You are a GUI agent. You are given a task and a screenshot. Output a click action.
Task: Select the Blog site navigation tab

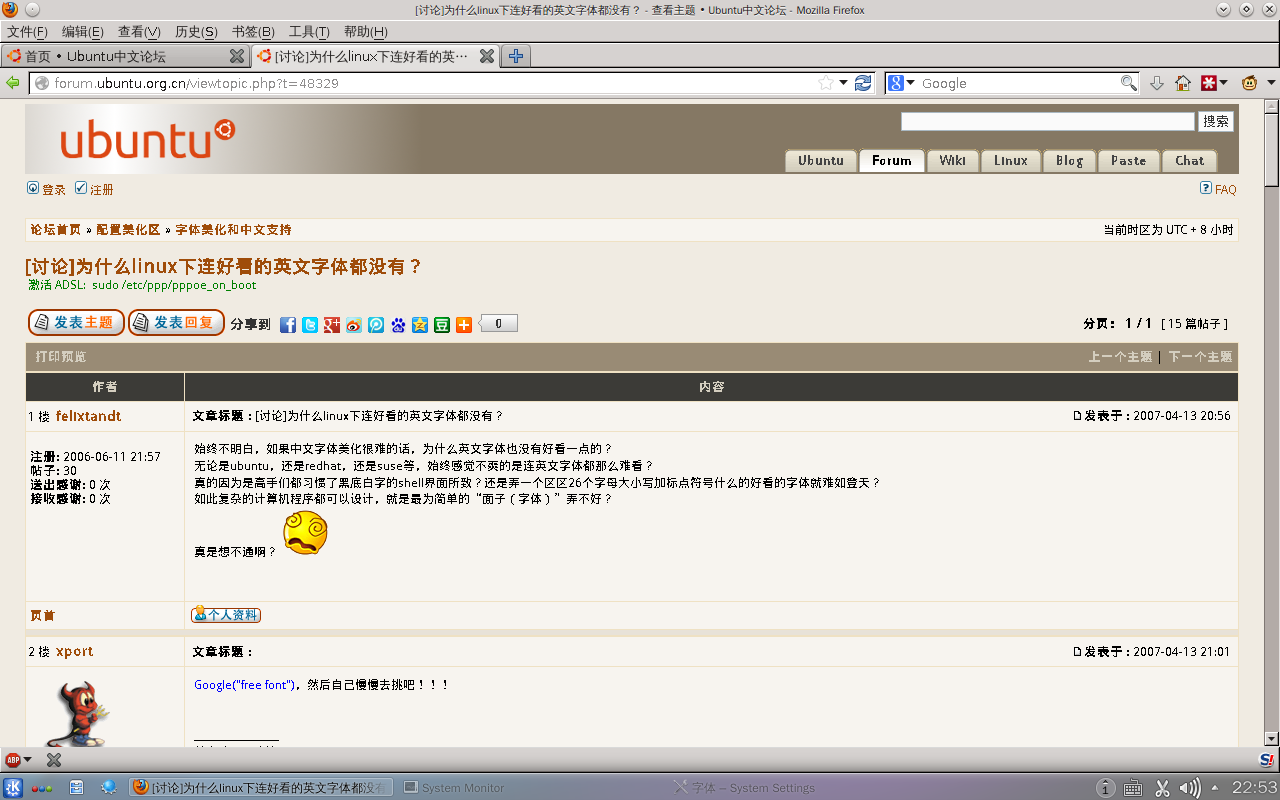point(1069,160)
